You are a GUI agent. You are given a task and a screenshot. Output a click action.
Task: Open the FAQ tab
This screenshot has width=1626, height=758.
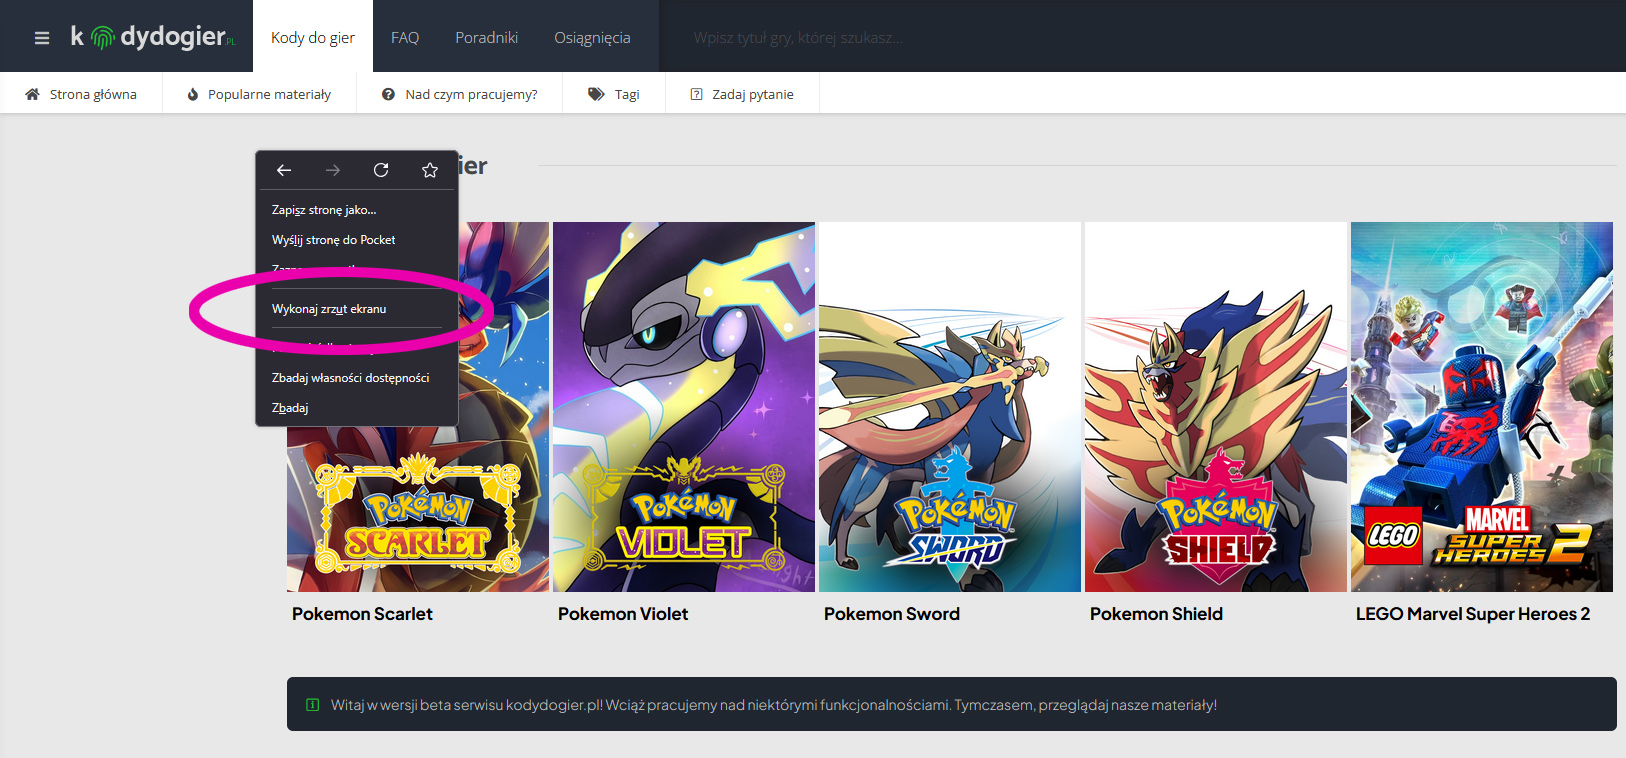405,37
